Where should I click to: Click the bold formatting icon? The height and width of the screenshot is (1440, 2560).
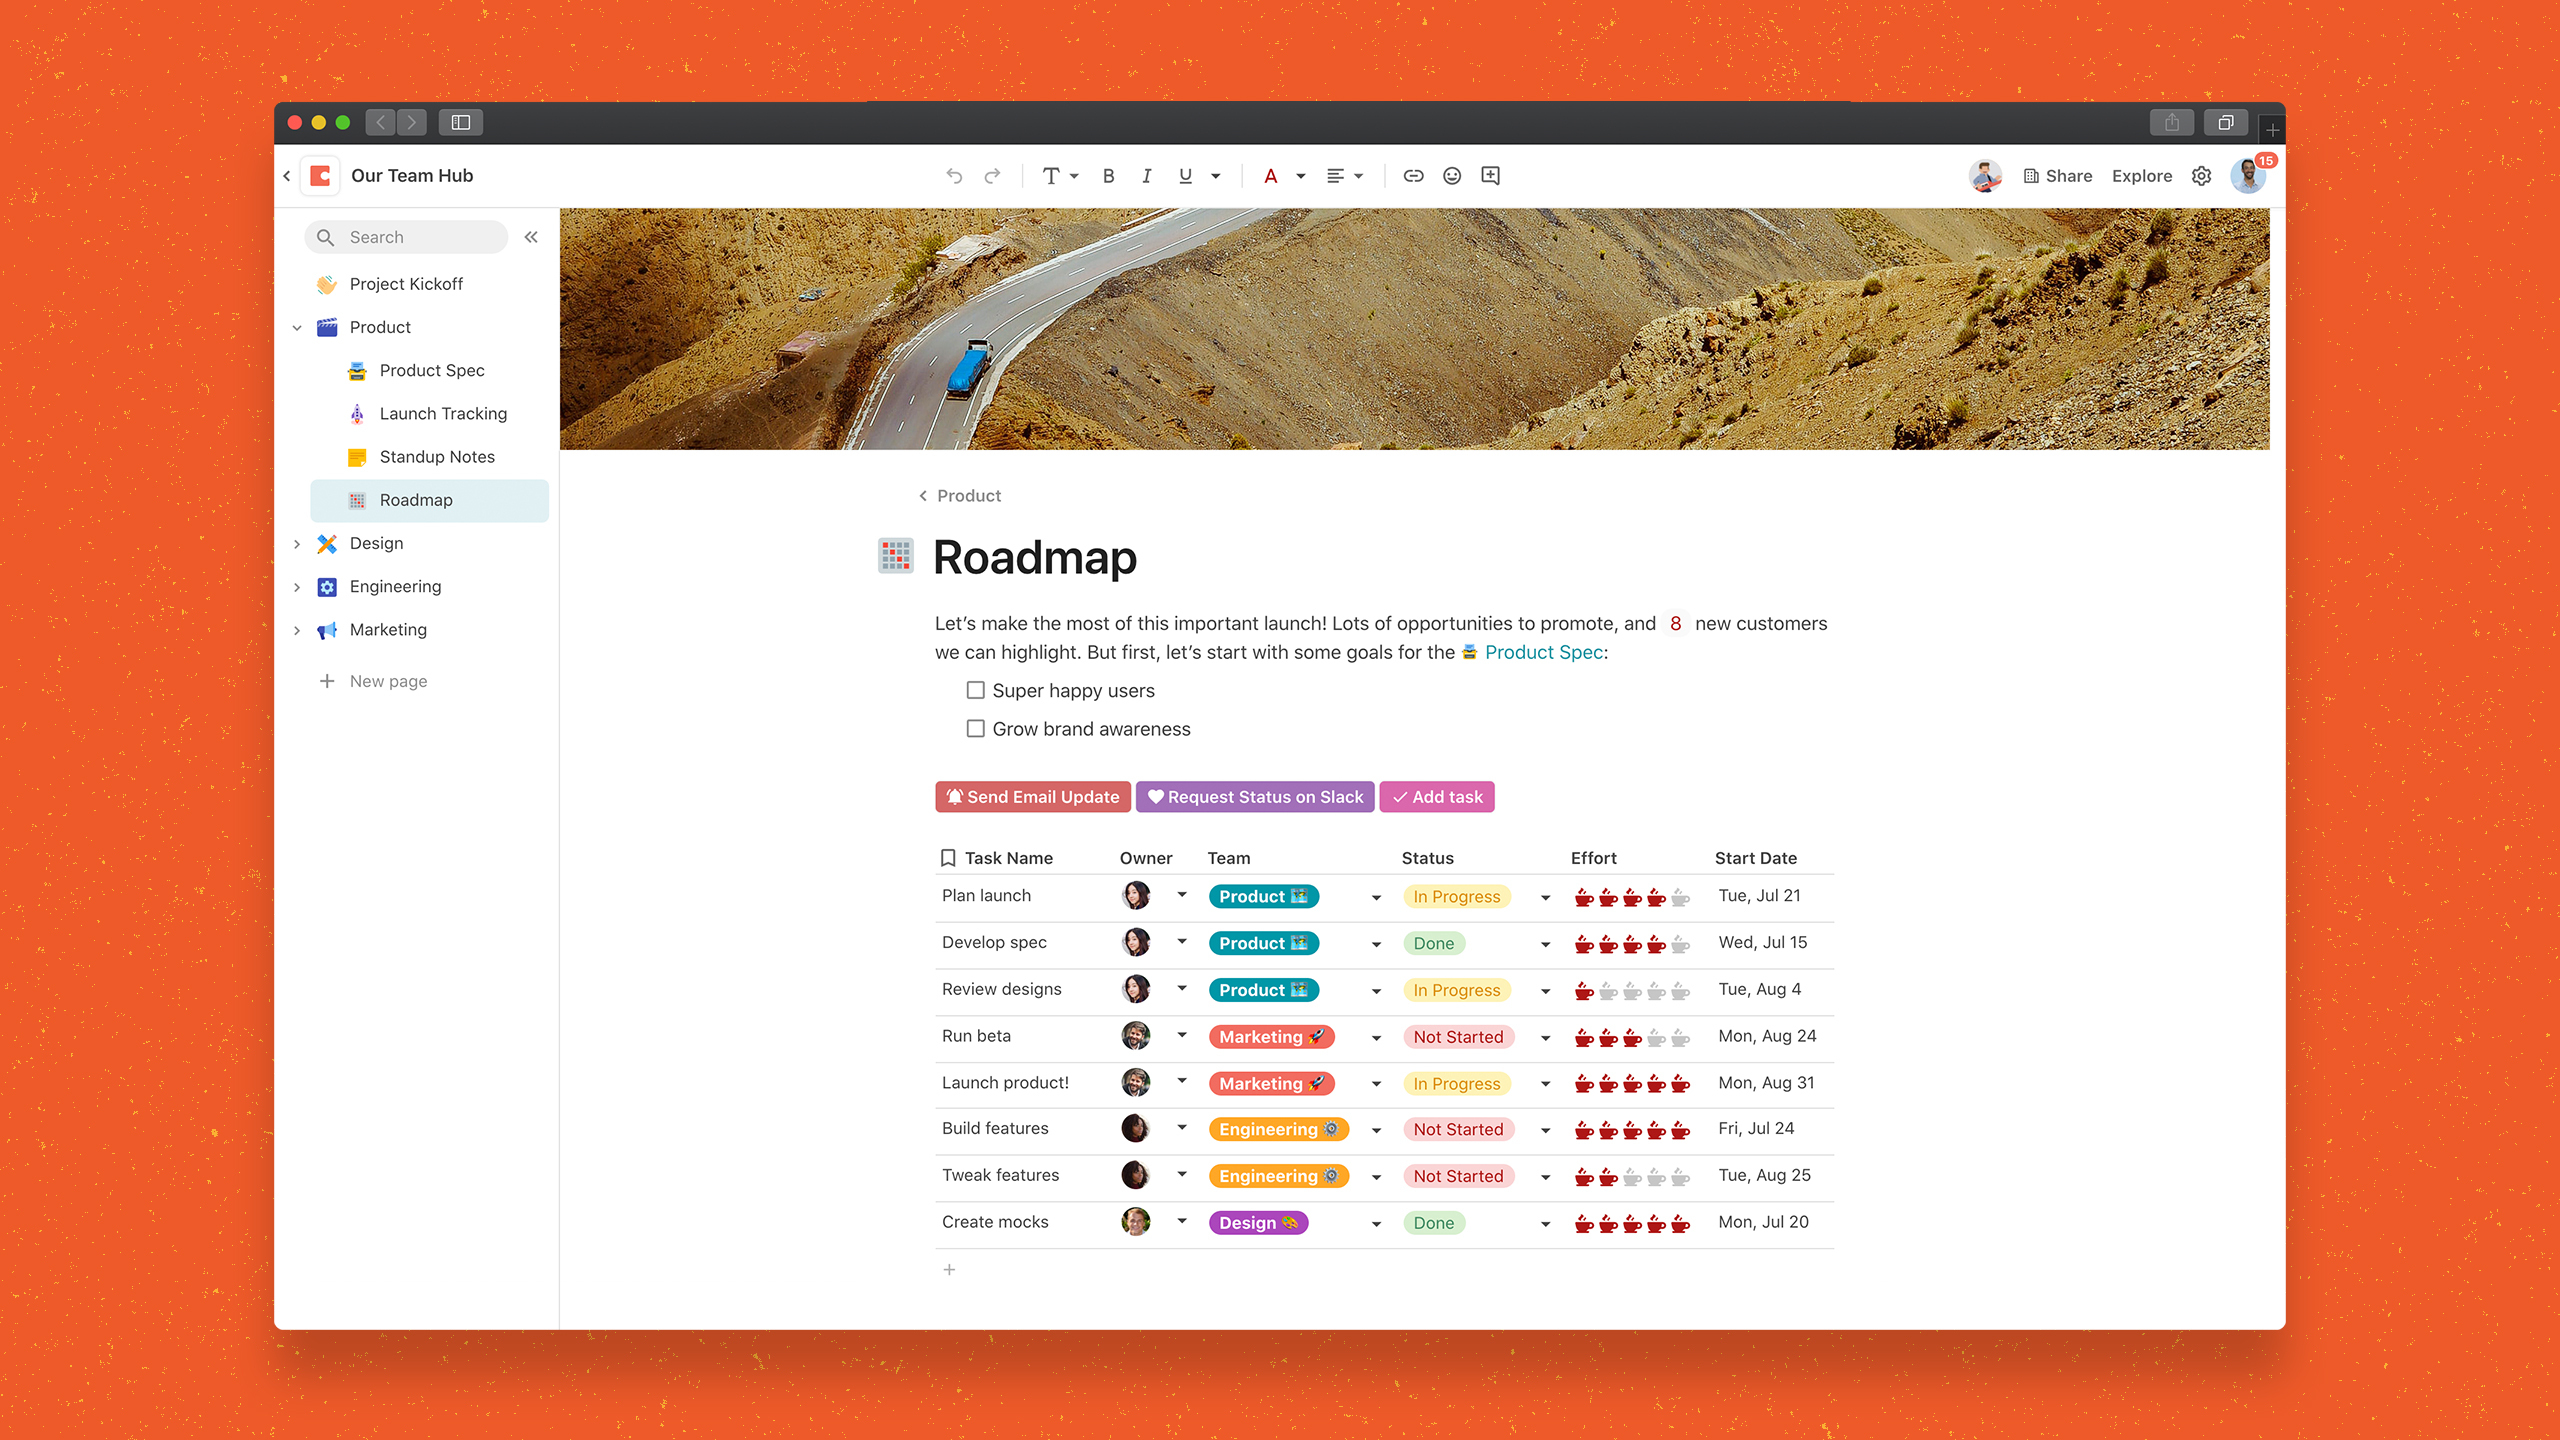coord(1108,174)
